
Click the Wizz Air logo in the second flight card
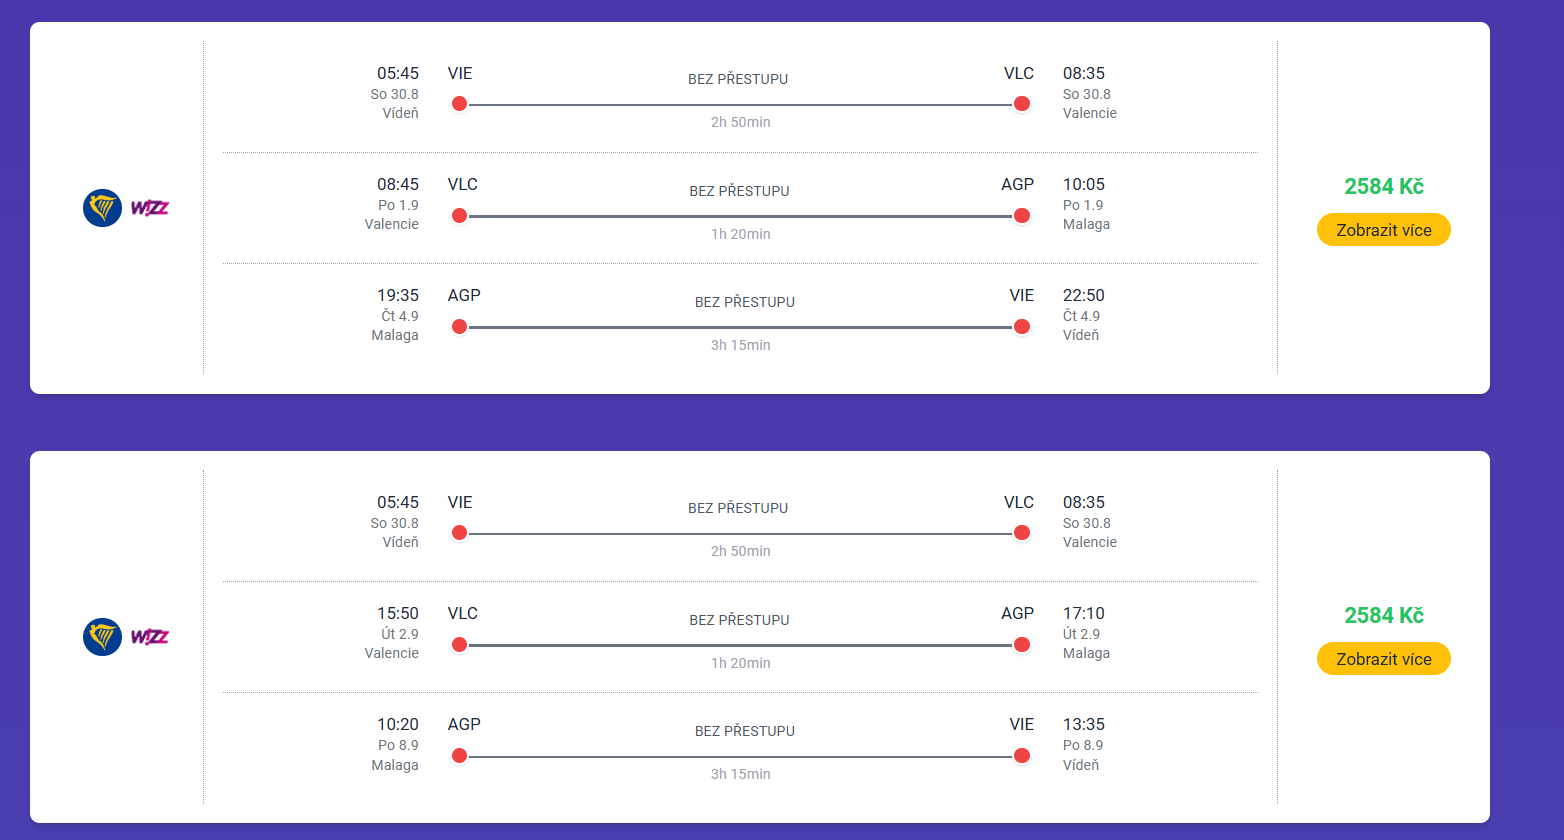click(x=150, y=637)
